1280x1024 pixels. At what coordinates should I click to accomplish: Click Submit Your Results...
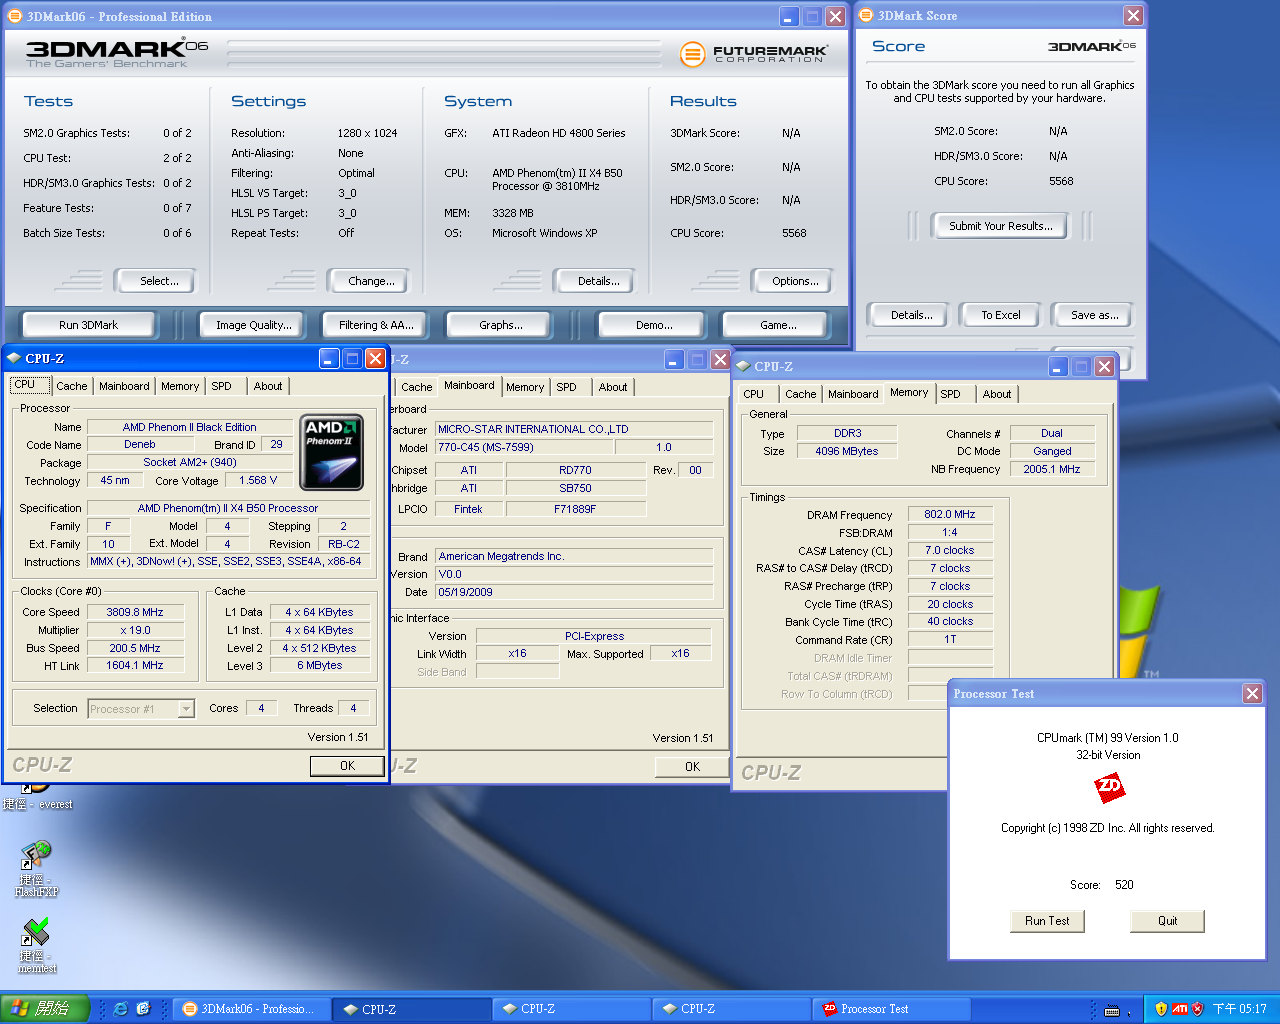pos(1000,226)
